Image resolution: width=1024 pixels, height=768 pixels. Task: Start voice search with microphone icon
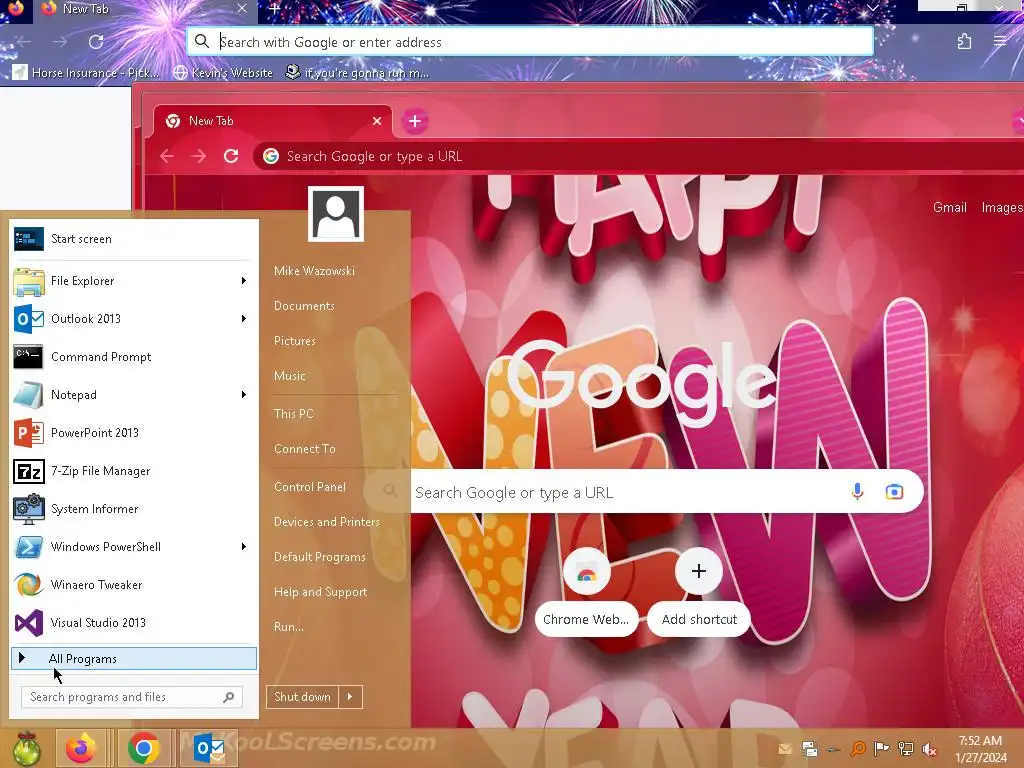[x=857, y=492]
